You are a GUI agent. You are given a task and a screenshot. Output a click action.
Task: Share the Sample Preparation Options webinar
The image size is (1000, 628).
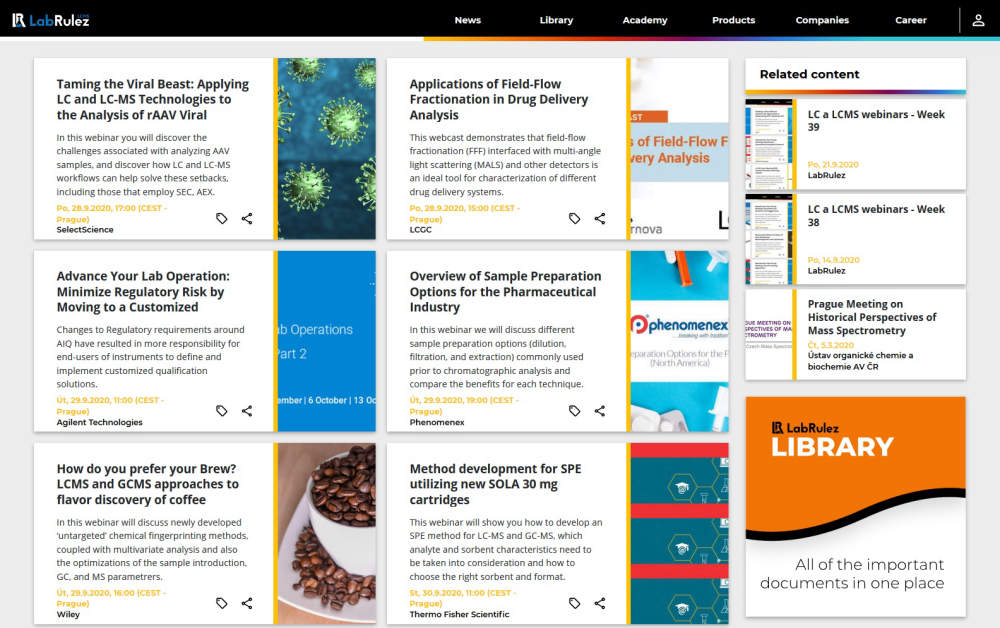(600, 411)
